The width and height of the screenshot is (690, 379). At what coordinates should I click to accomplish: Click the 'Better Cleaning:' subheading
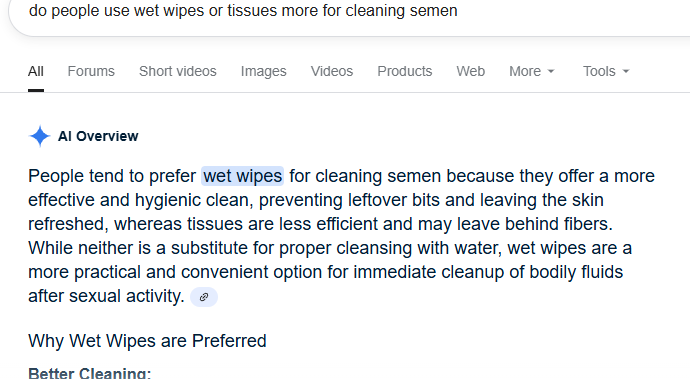90,373
